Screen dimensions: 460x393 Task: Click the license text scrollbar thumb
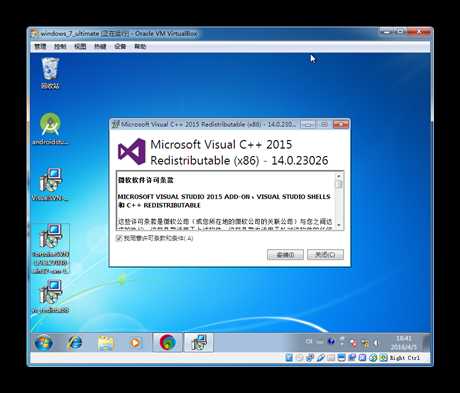coord(339,184)
